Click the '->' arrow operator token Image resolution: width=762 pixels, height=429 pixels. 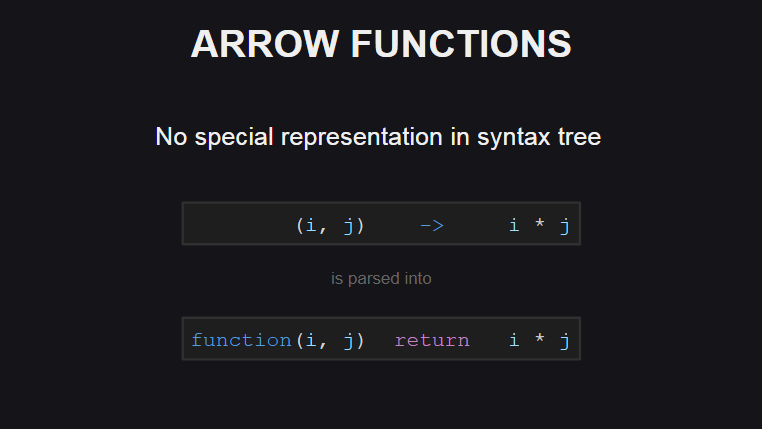(x=431, y=225)
